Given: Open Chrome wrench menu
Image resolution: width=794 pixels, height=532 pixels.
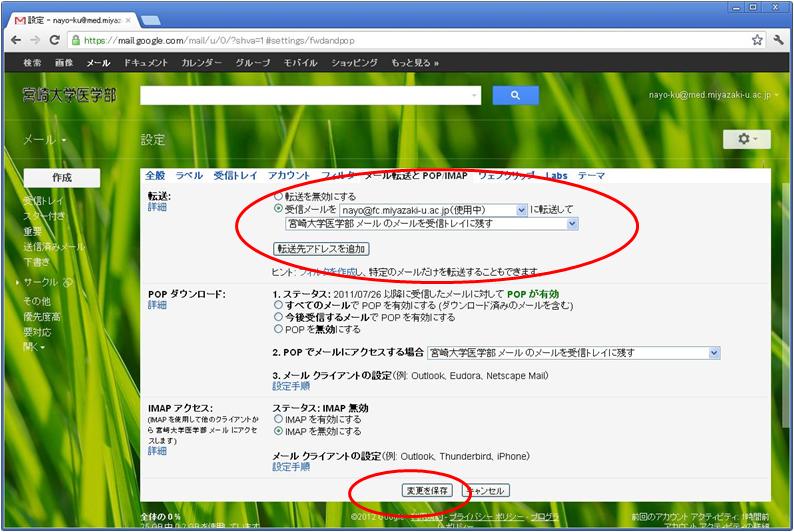Looking at the screenshot, I should (778, 41).
